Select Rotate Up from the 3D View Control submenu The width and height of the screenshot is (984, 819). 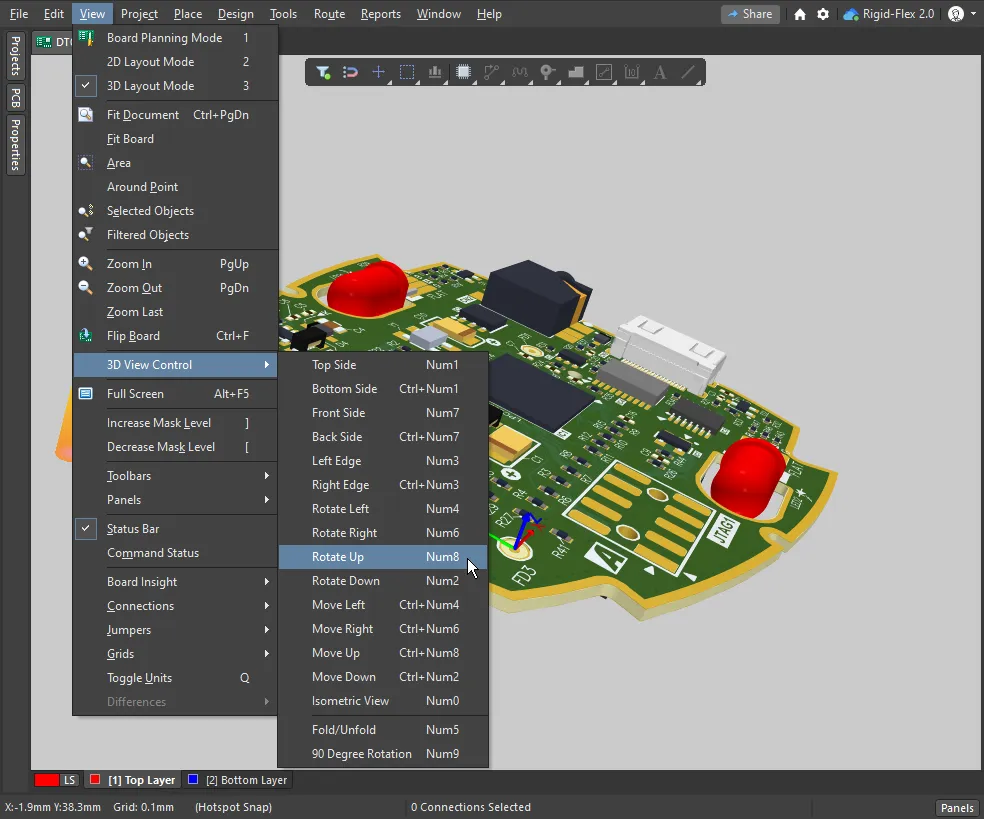[x=340, y=557]
